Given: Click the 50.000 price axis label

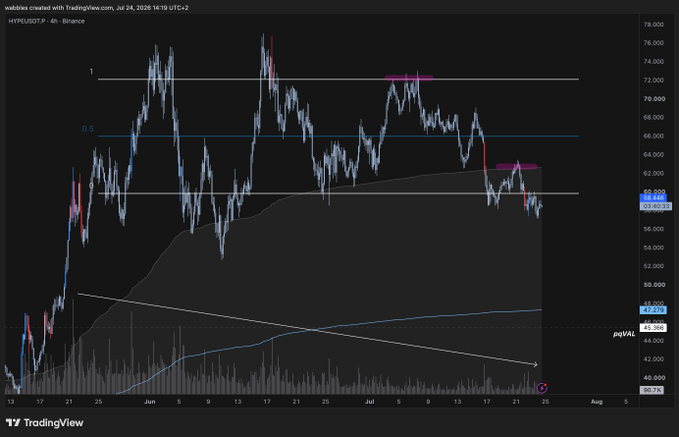Looking at the screenshot, I should coord(653,285).
